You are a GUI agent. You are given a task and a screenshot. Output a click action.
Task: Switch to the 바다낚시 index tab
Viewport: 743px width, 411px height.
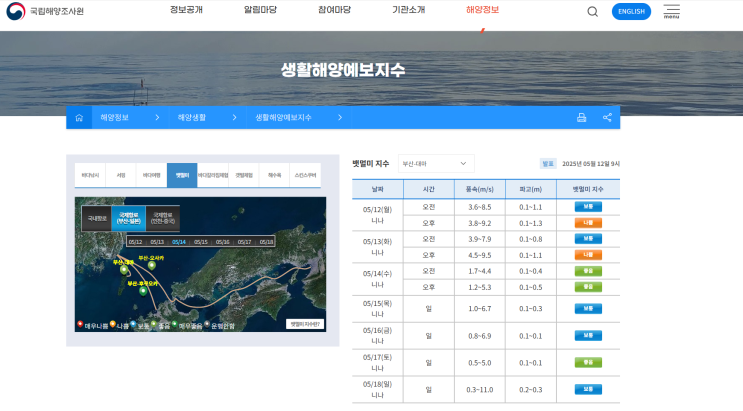[x=91, y=175]
